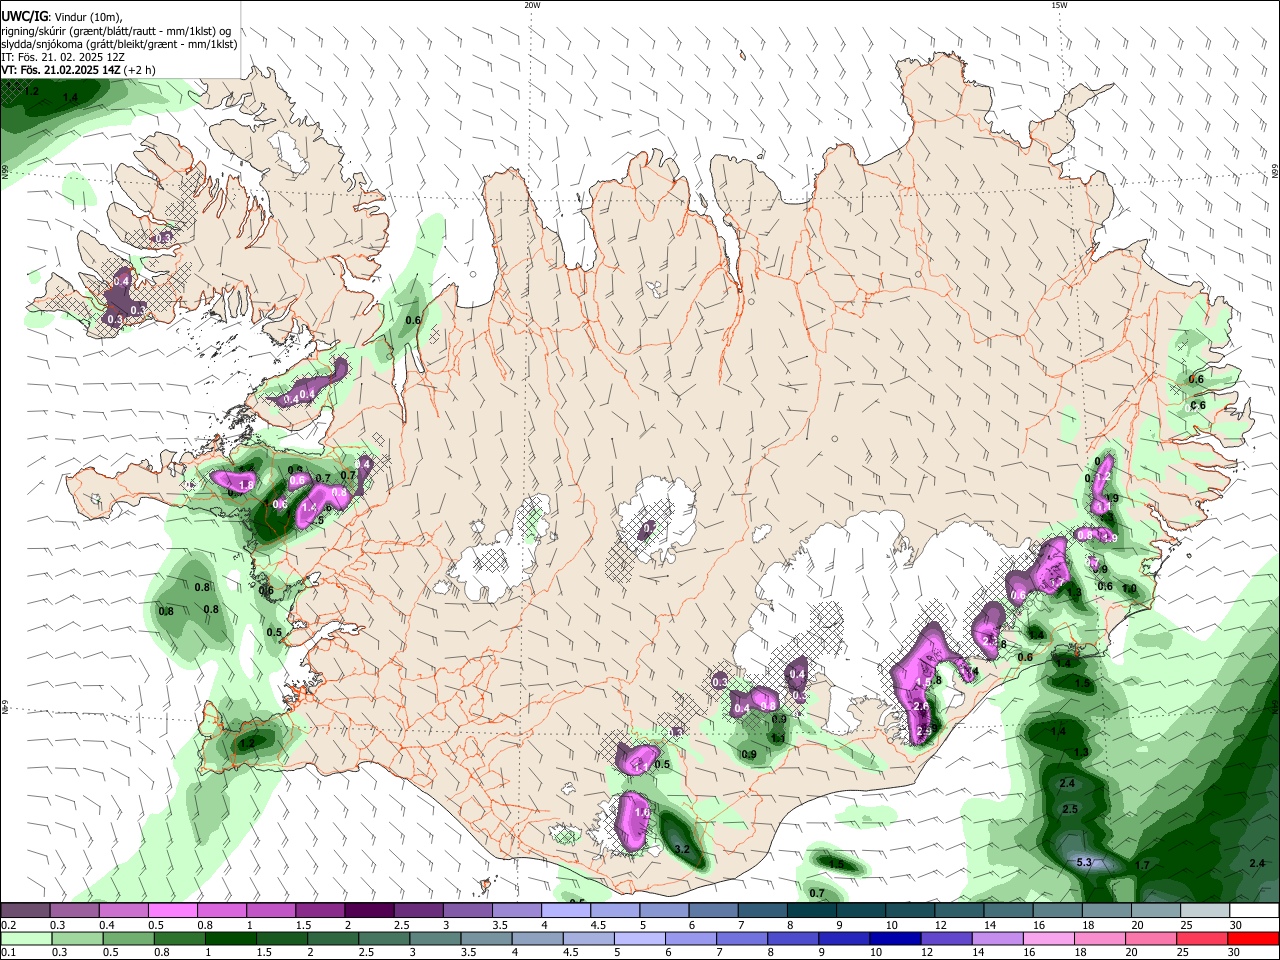Pick the first grey-purple swatch in upper legend
This screenshot has height=960, width=1280.
[25, 911]
